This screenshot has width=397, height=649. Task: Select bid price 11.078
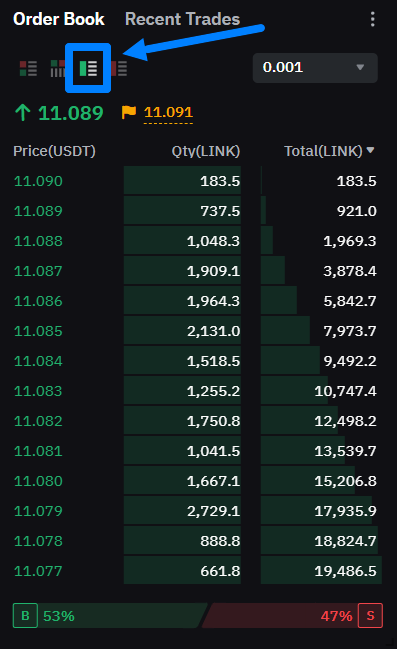point(38,541)
